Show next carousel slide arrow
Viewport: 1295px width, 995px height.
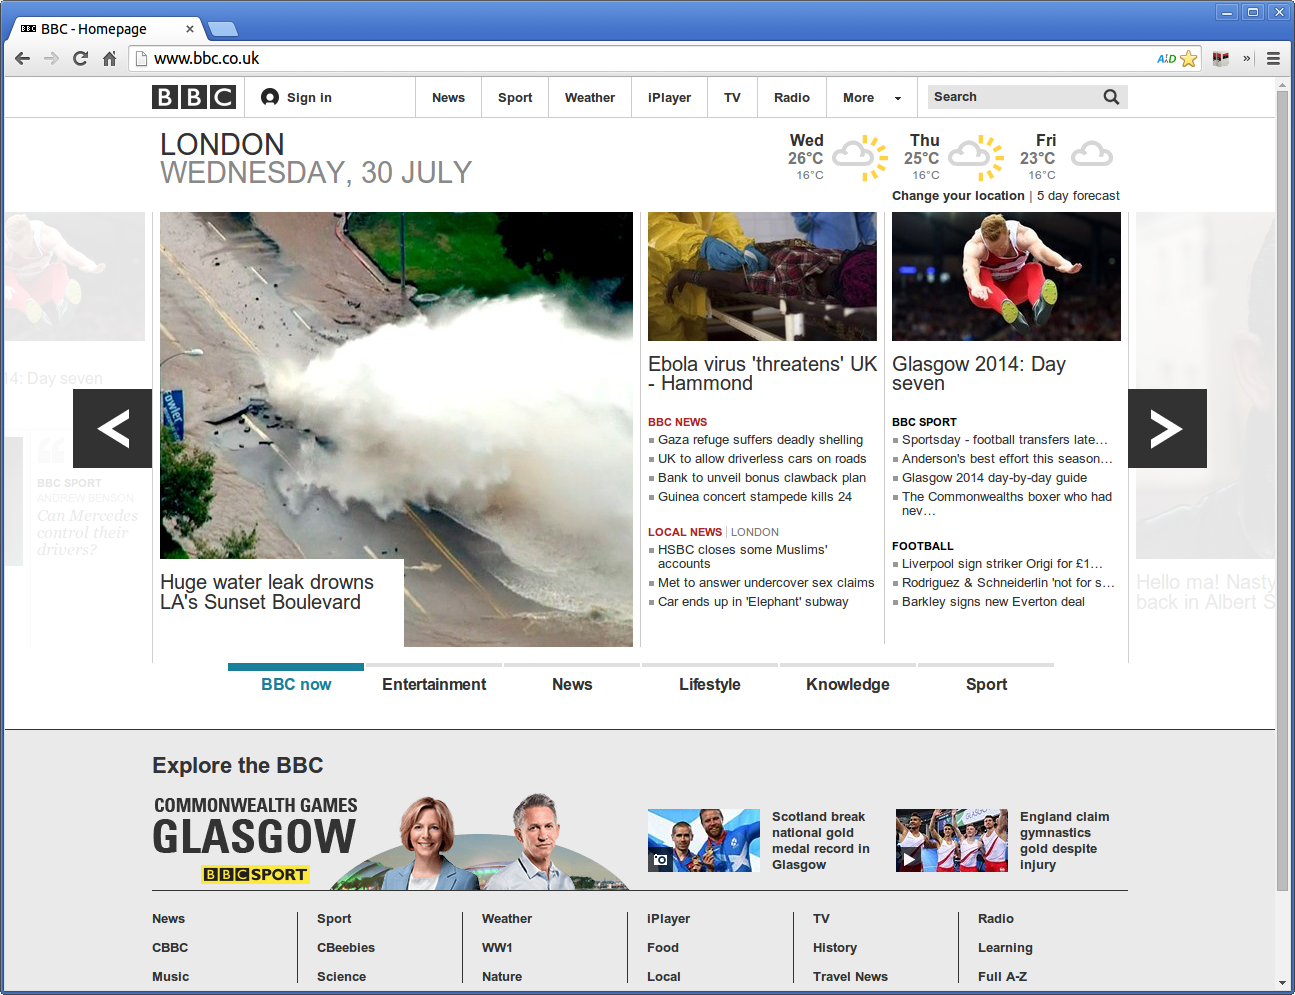(x=1167, y=429)
